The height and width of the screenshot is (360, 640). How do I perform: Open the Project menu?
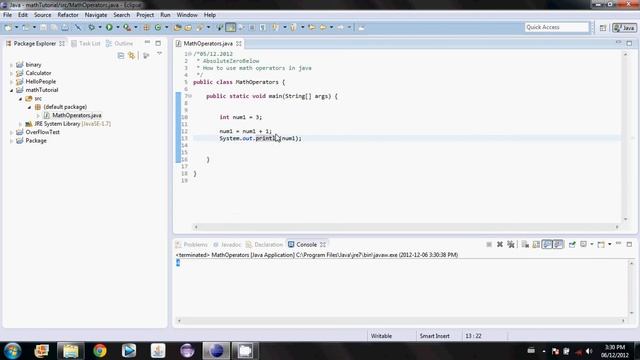pyautogui.click(x=145, y=15)
